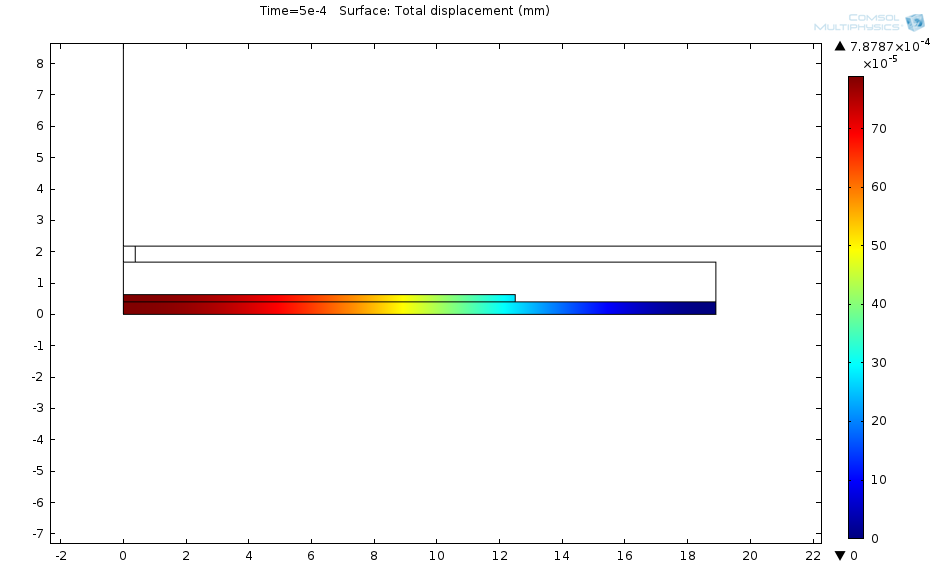Click the legend tick label 70
The height and width of the screenshot is (570, 944).
coord(879,129)
